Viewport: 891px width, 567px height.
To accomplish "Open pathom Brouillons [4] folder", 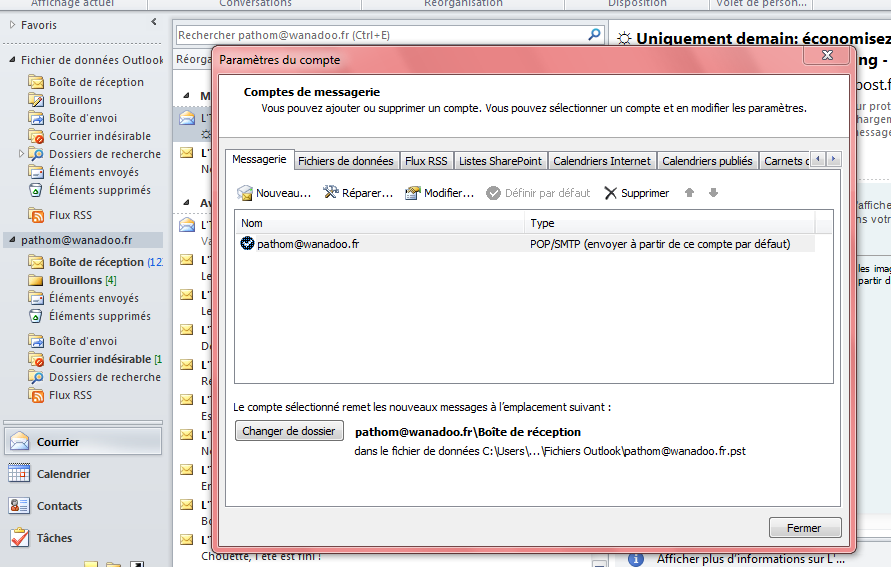I will coord(82,280).
